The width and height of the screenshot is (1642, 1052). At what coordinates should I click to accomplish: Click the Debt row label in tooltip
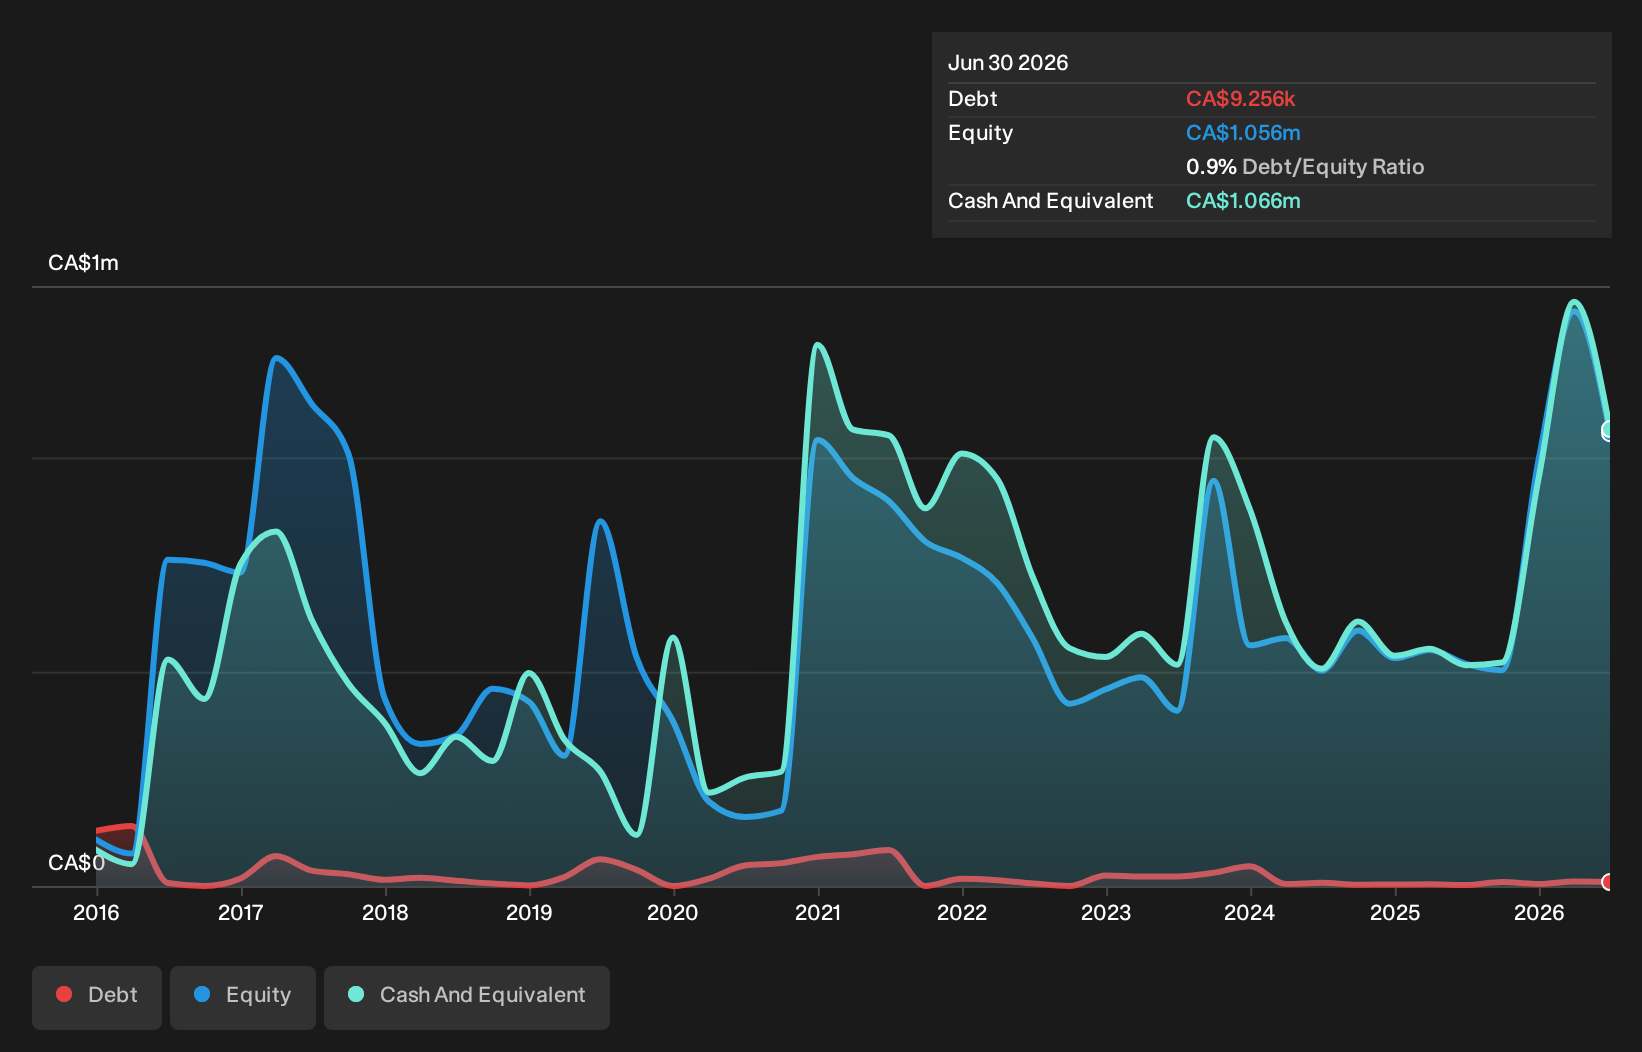pyautogui.click(x=973, y=99)
